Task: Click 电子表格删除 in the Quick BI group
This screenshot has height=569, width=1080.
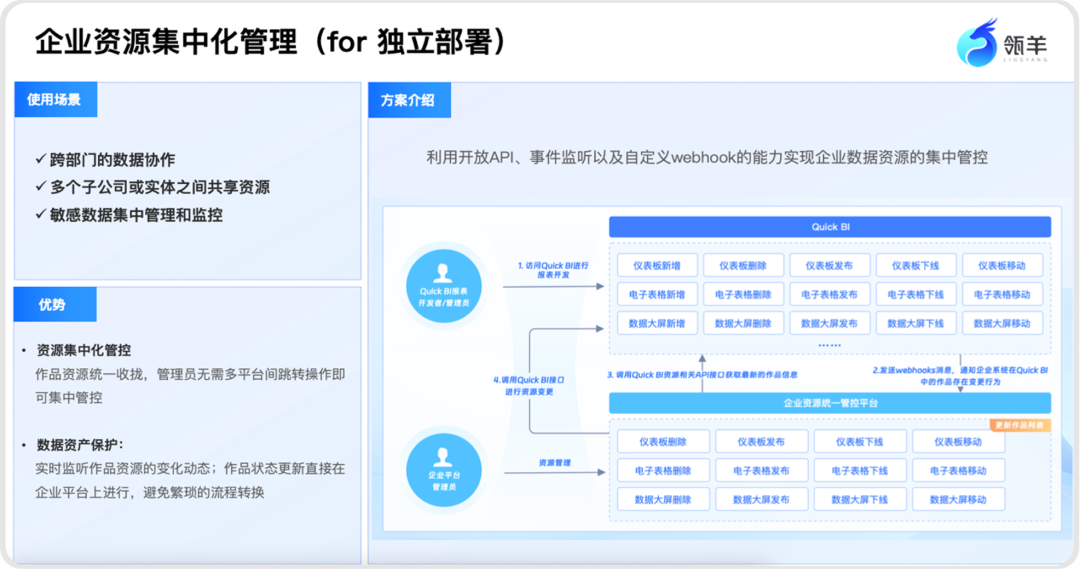Action: (x=743, y=295)
